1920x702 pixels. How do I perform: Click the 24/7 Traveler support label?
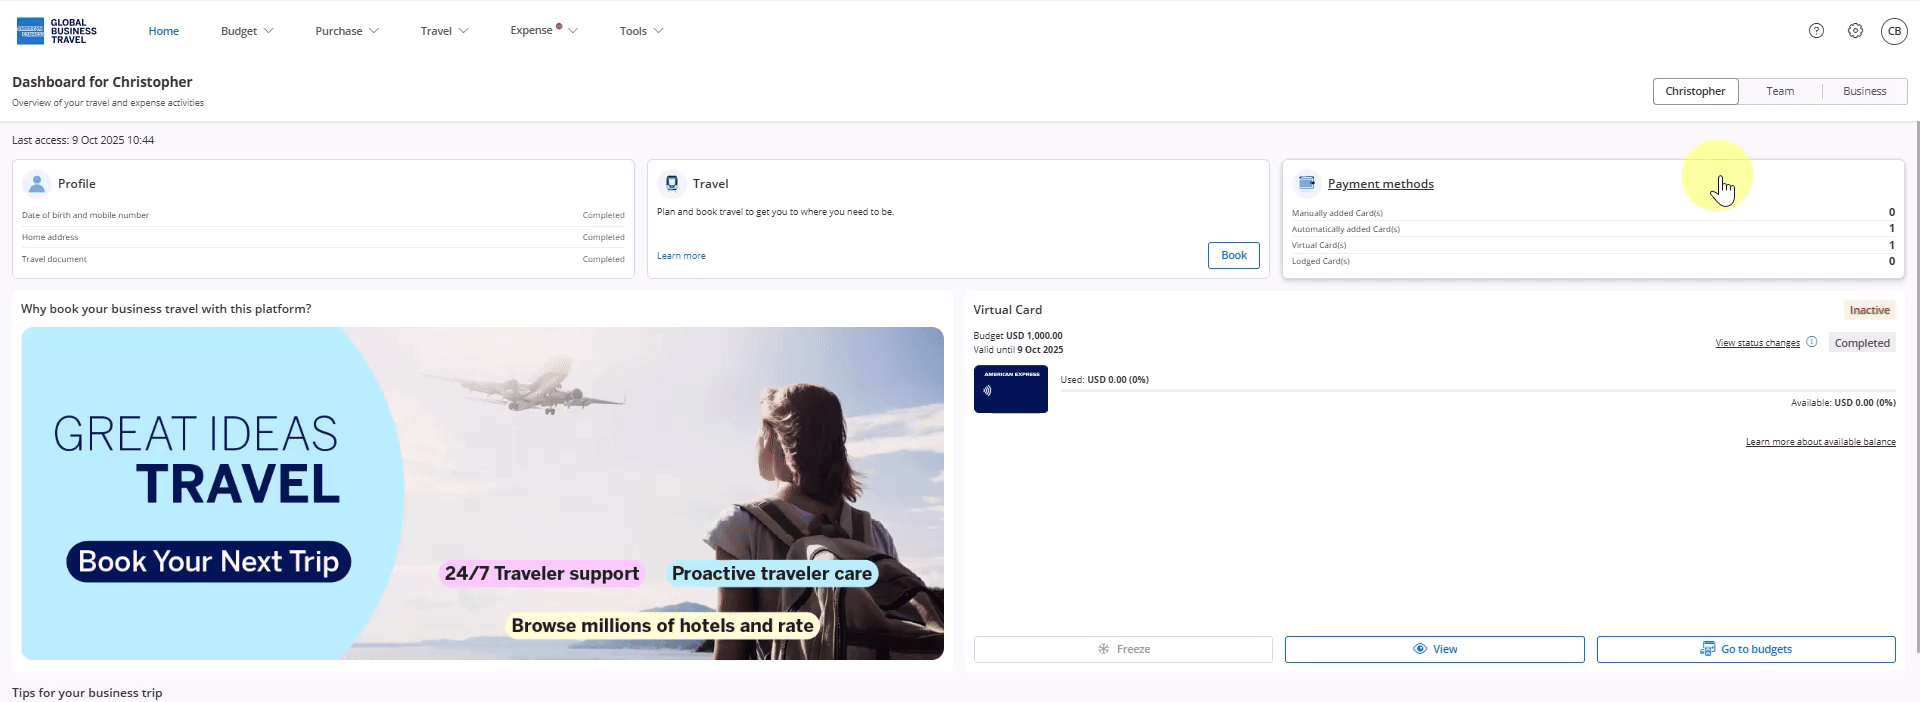[541, 573]
